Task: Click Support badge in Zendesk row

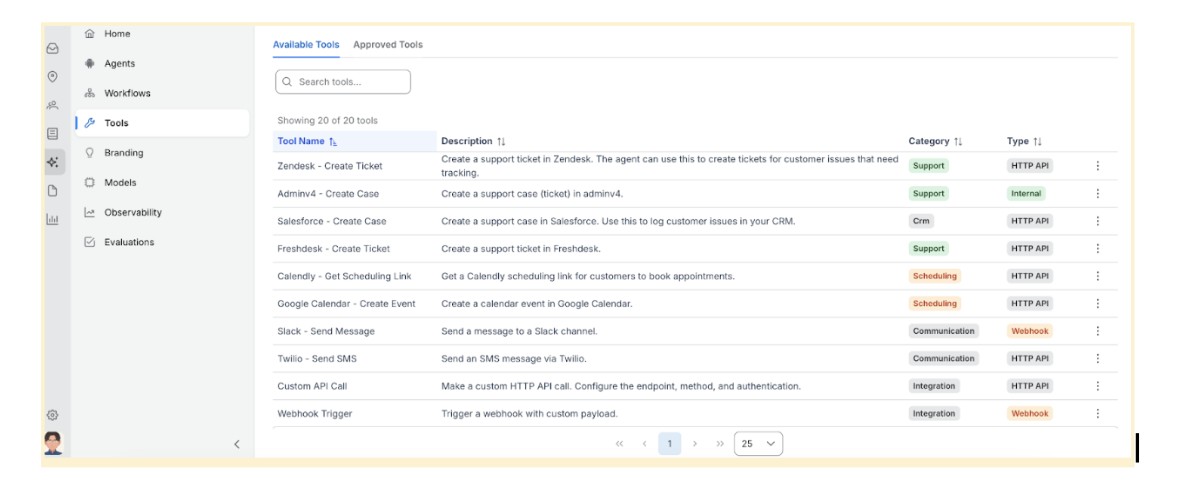Action: 928,165
